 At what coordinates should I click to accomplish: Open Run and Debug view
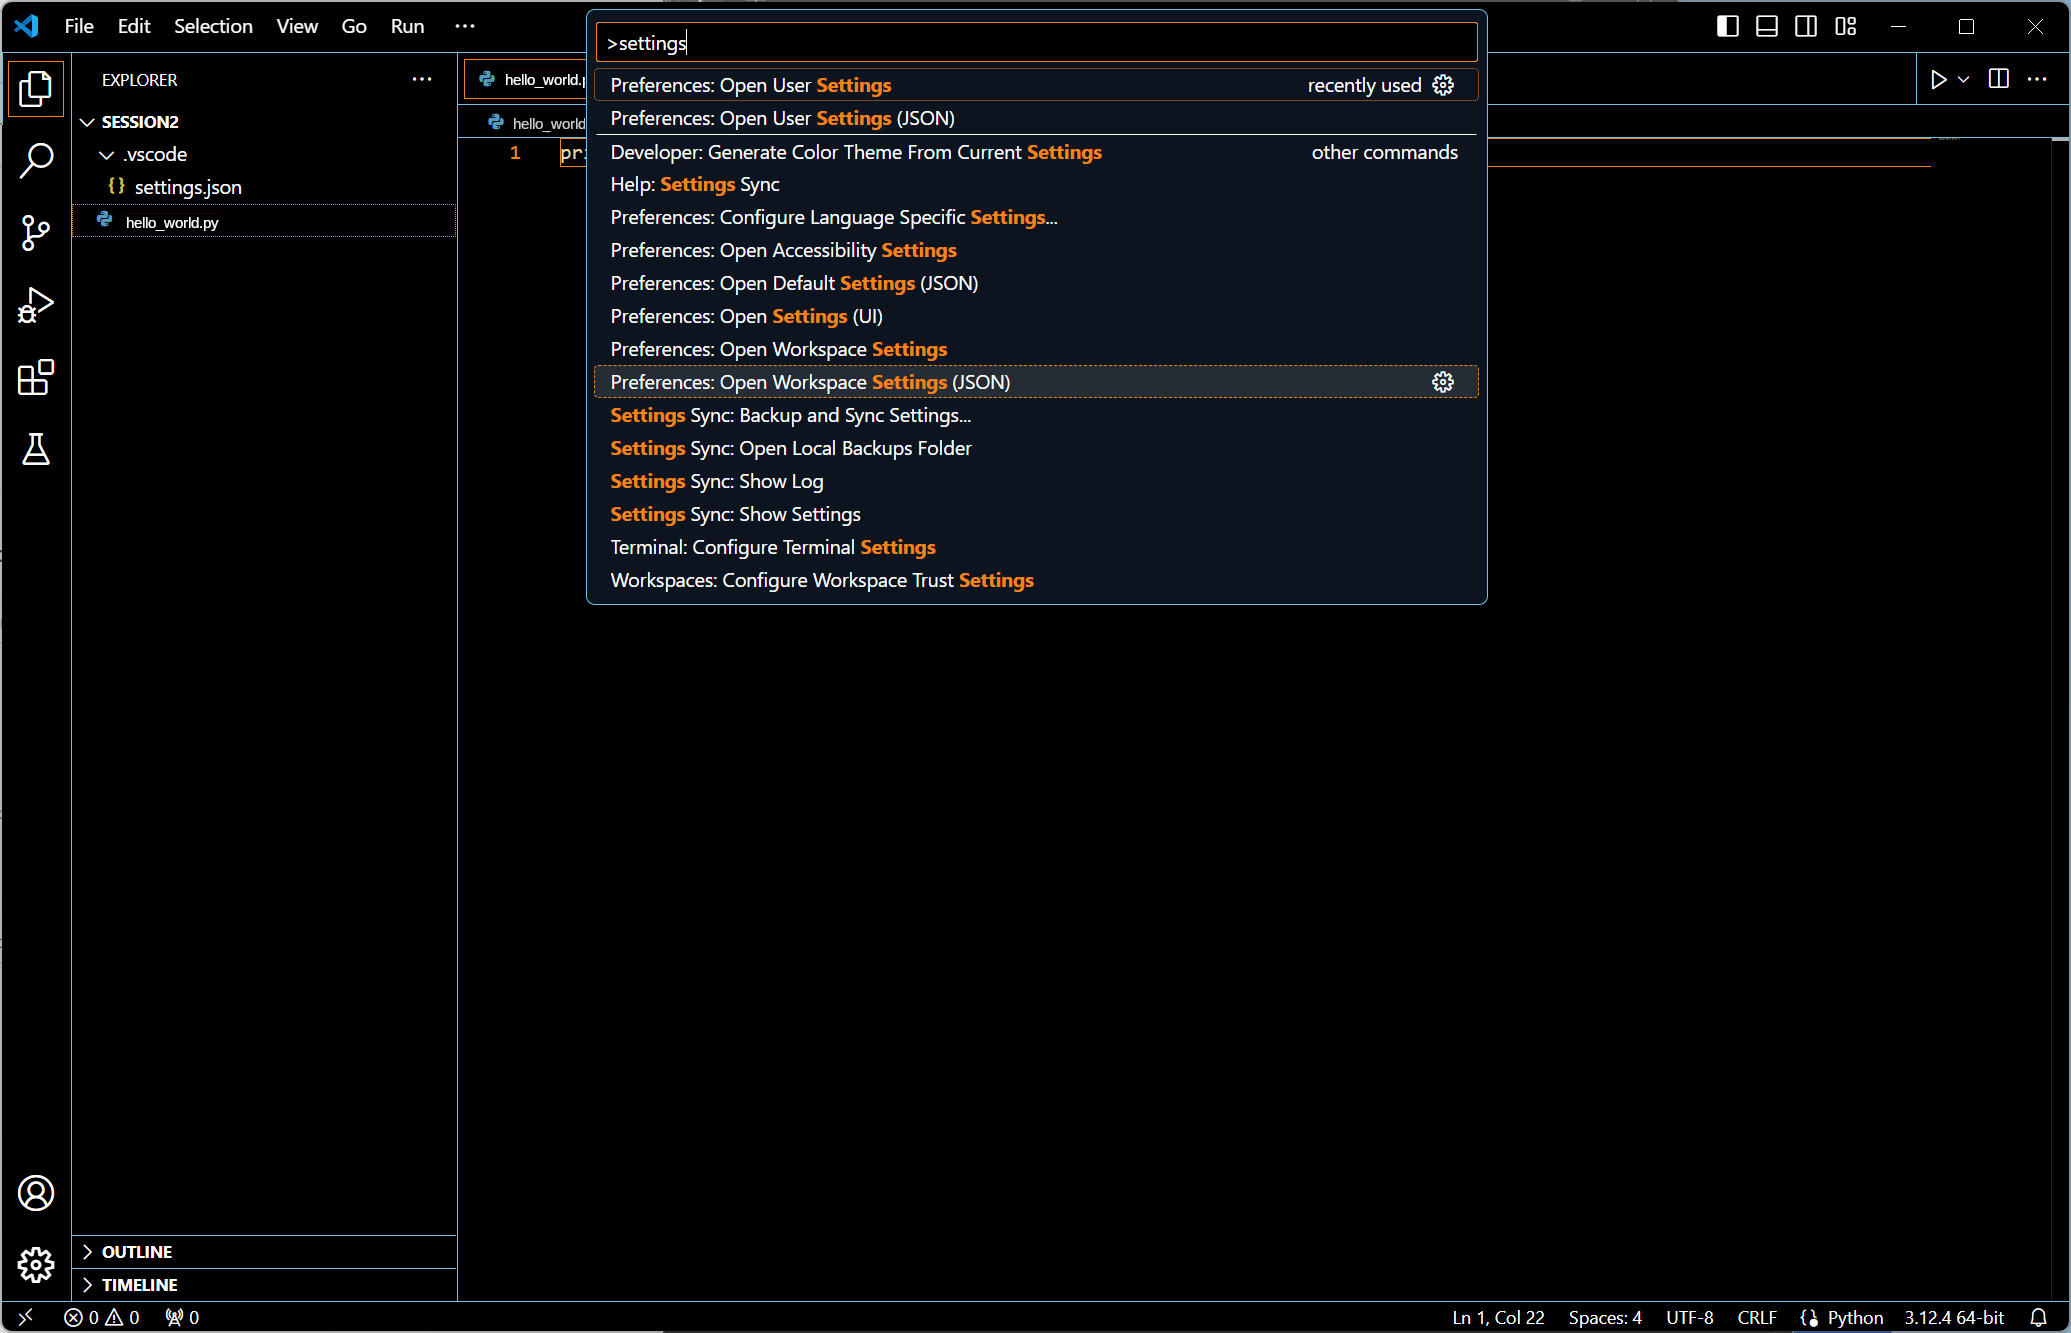(x=36, y=305)
